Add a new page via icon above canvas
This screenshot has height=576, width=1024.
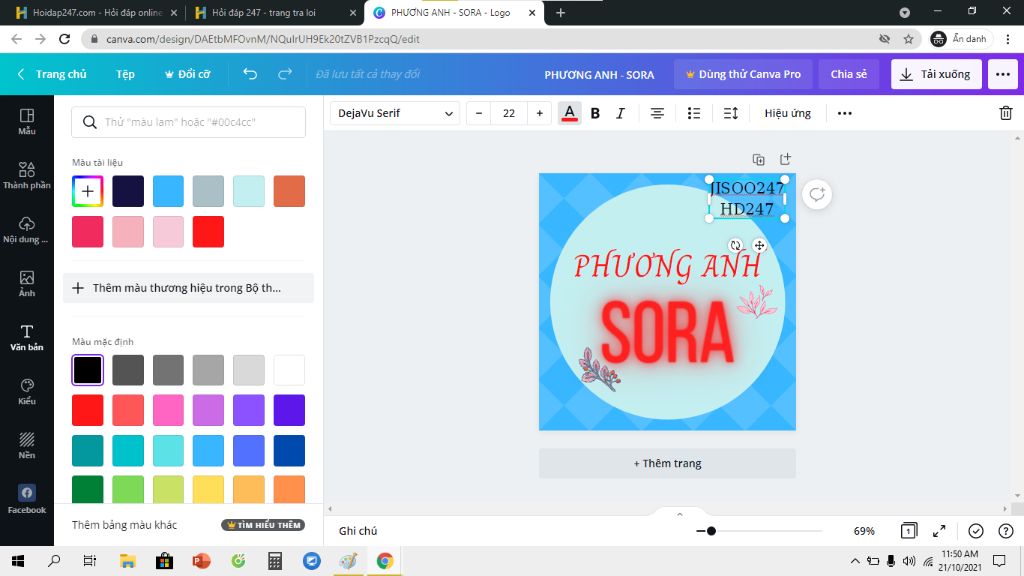(x=785, y=159)
